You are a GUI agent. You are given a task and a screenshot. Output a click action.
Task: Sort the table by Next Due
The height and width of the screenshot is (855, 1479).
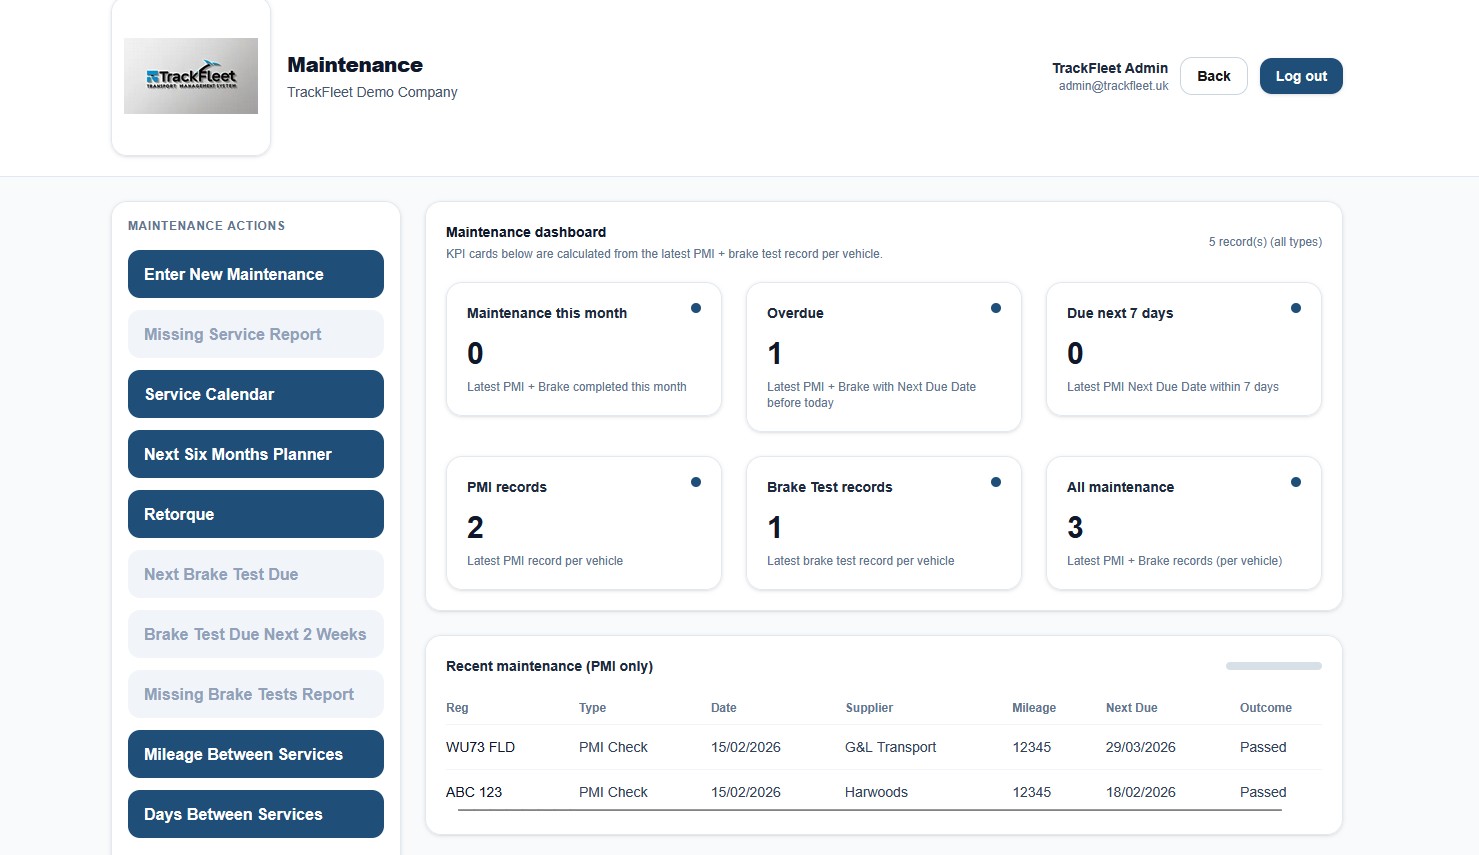[x=1131, y=707]
